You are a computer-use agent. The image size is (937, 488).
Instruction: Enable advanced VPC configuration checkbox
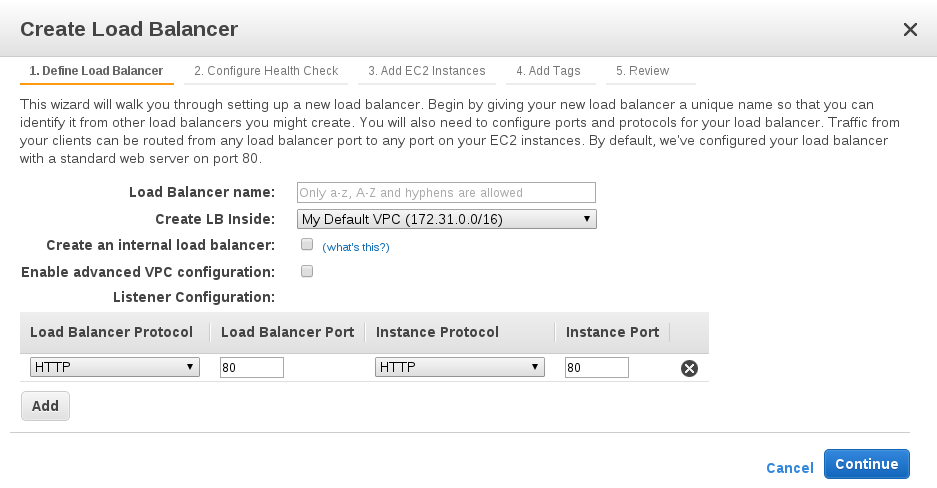pyautogui.click(x=307, y=271)
